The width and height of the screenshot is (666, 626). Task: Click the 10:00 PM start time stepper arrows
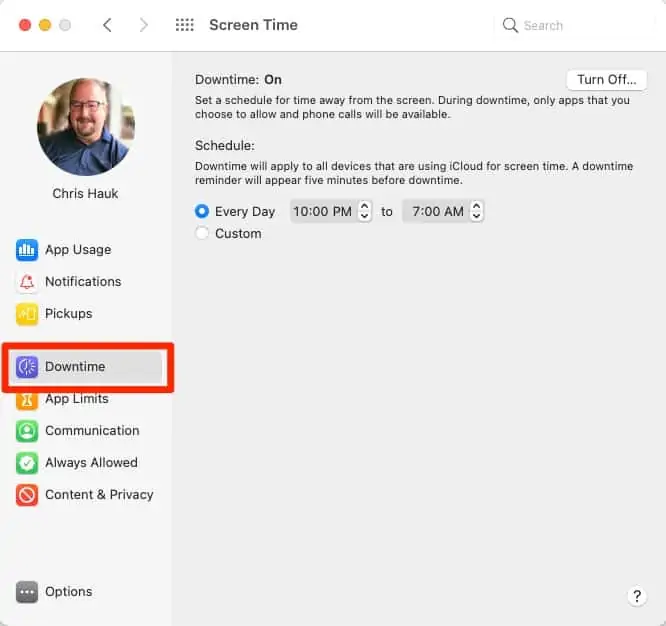(x=364, y=211)
